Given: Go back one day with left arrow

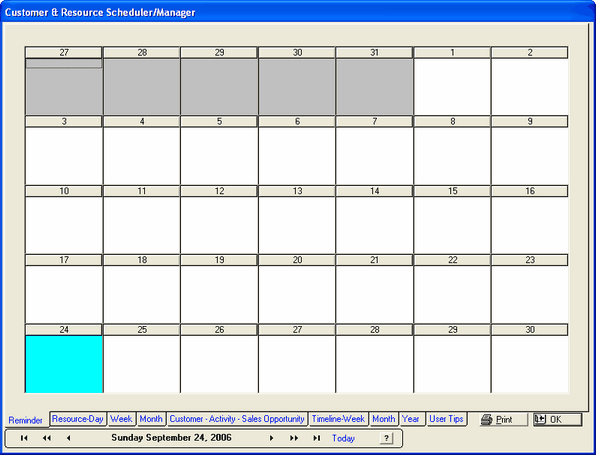Looking at the screenshot, I should 68,438.
